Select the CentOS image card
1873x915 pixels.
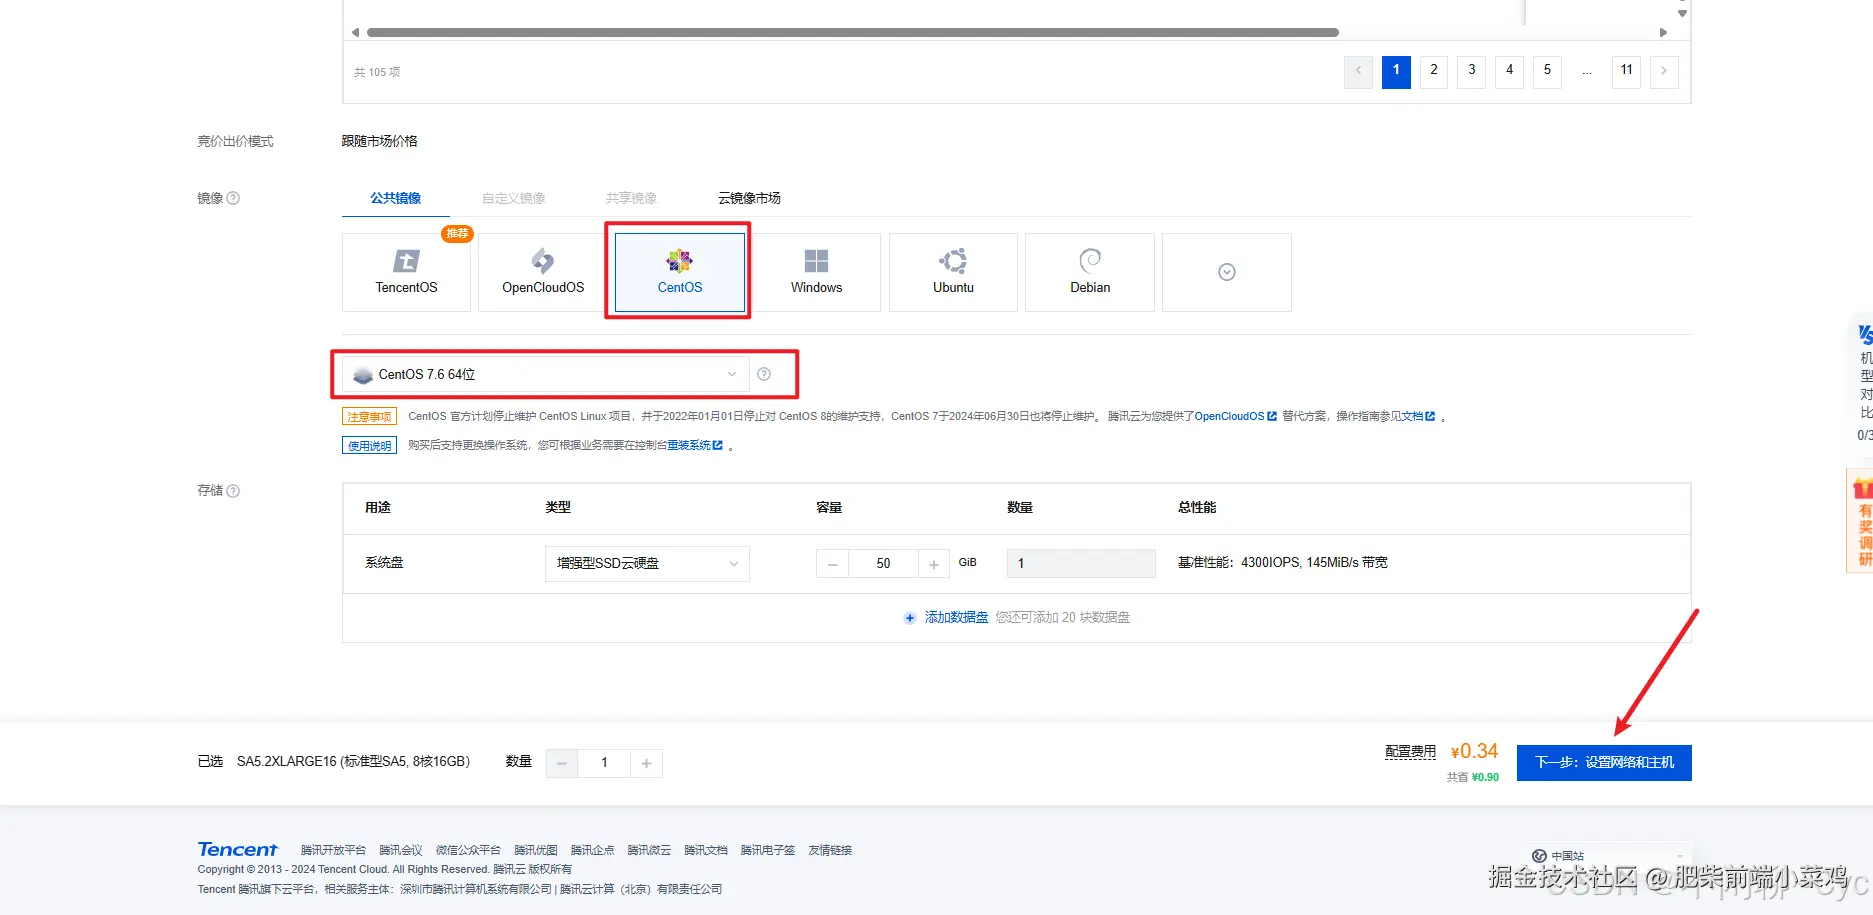tap(680, 272)
